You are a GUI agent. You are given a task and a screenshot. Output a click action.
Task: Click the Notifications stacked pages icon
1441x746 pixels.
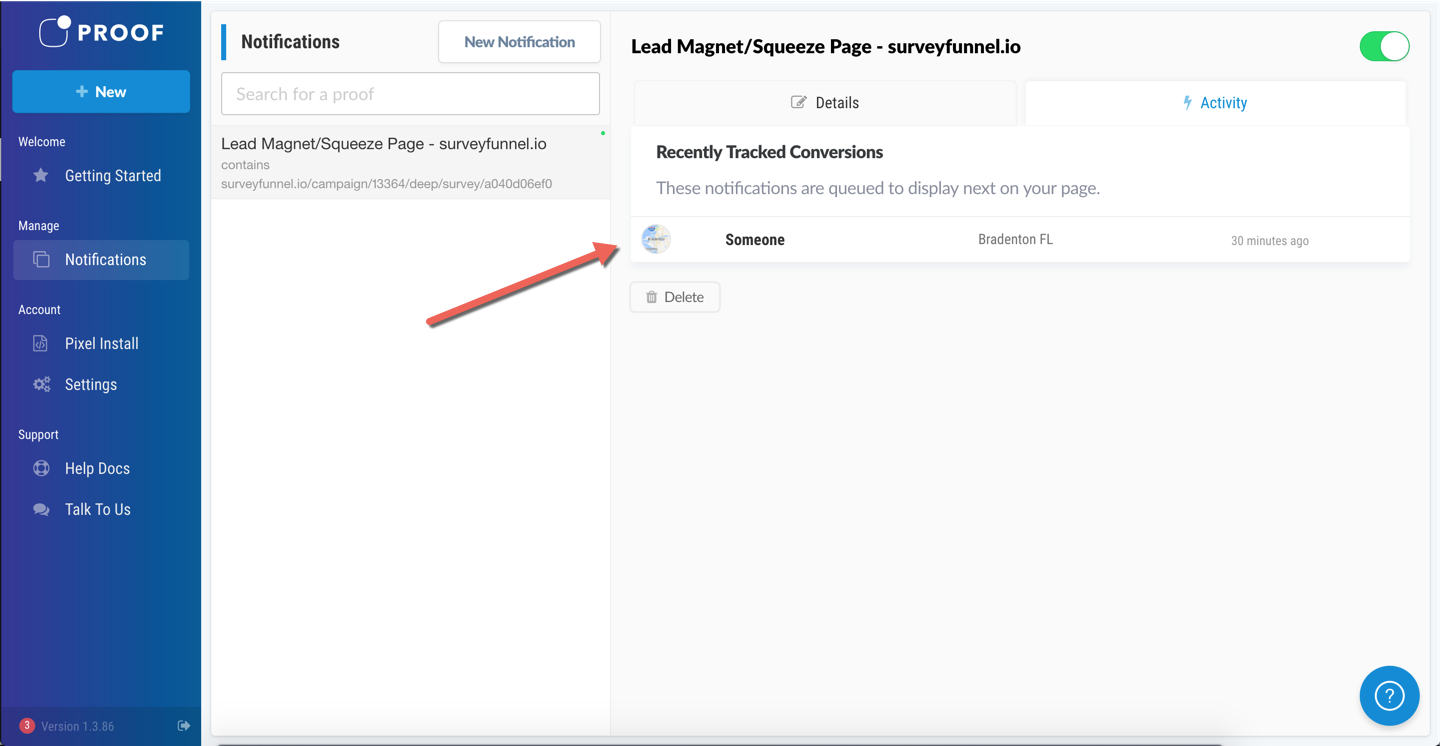tap(41, 260)
